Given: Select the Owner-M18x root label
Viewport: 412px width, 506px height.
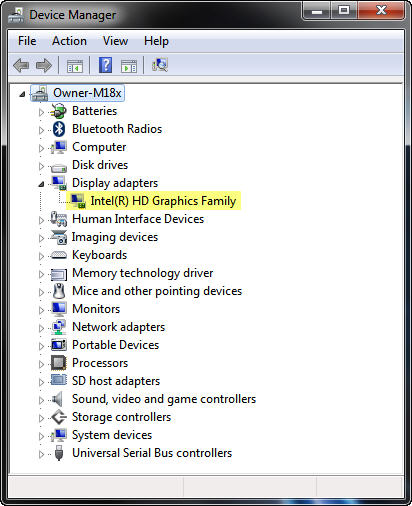Looking at the screenshot, I should point(87,93).
